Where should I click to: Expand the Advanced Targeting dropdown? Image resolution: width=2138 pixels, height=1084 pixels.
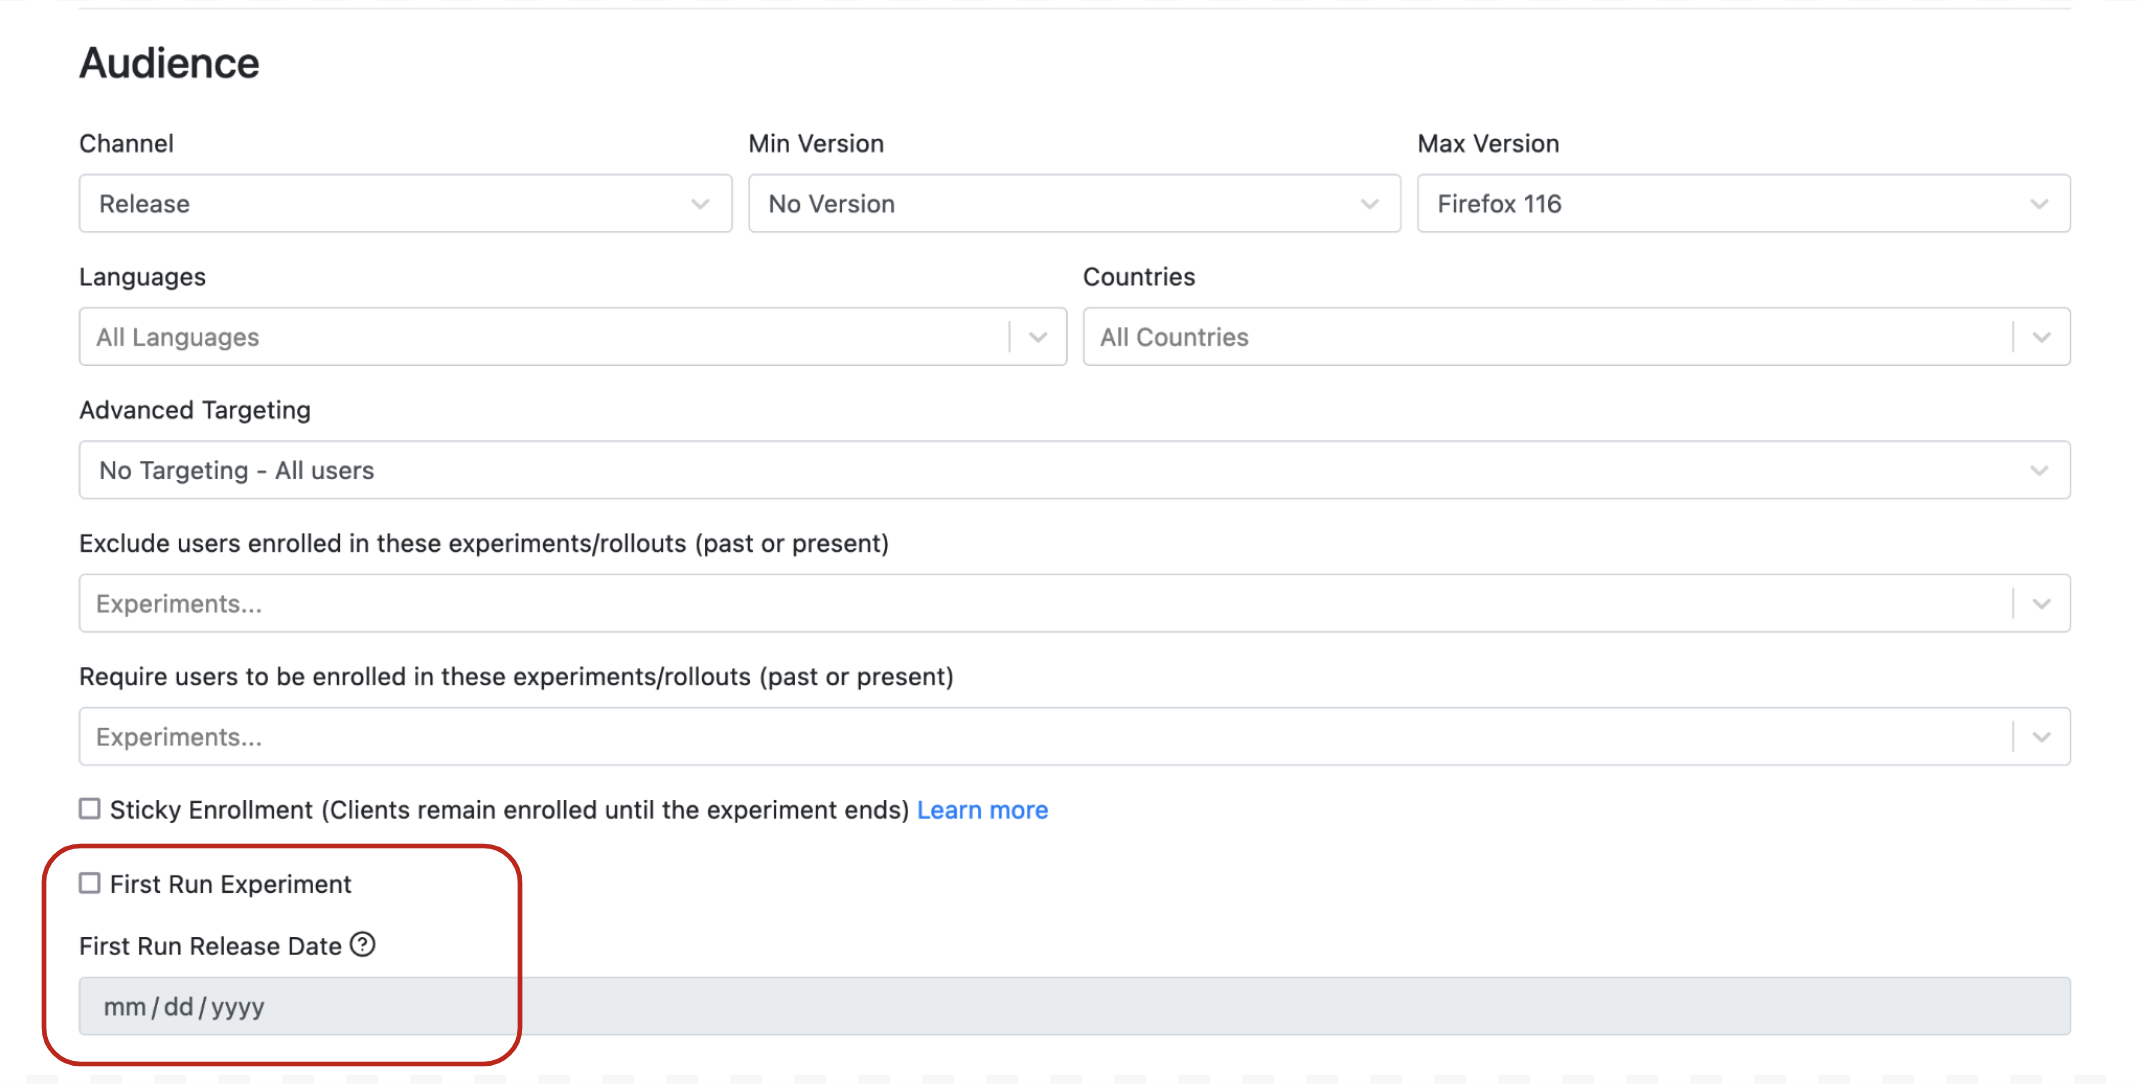1075,470
